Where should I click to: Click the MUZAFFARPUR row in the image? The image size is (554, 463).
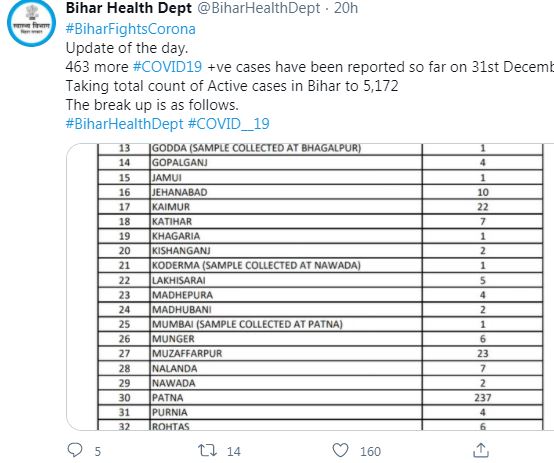(x=320, y=353)
